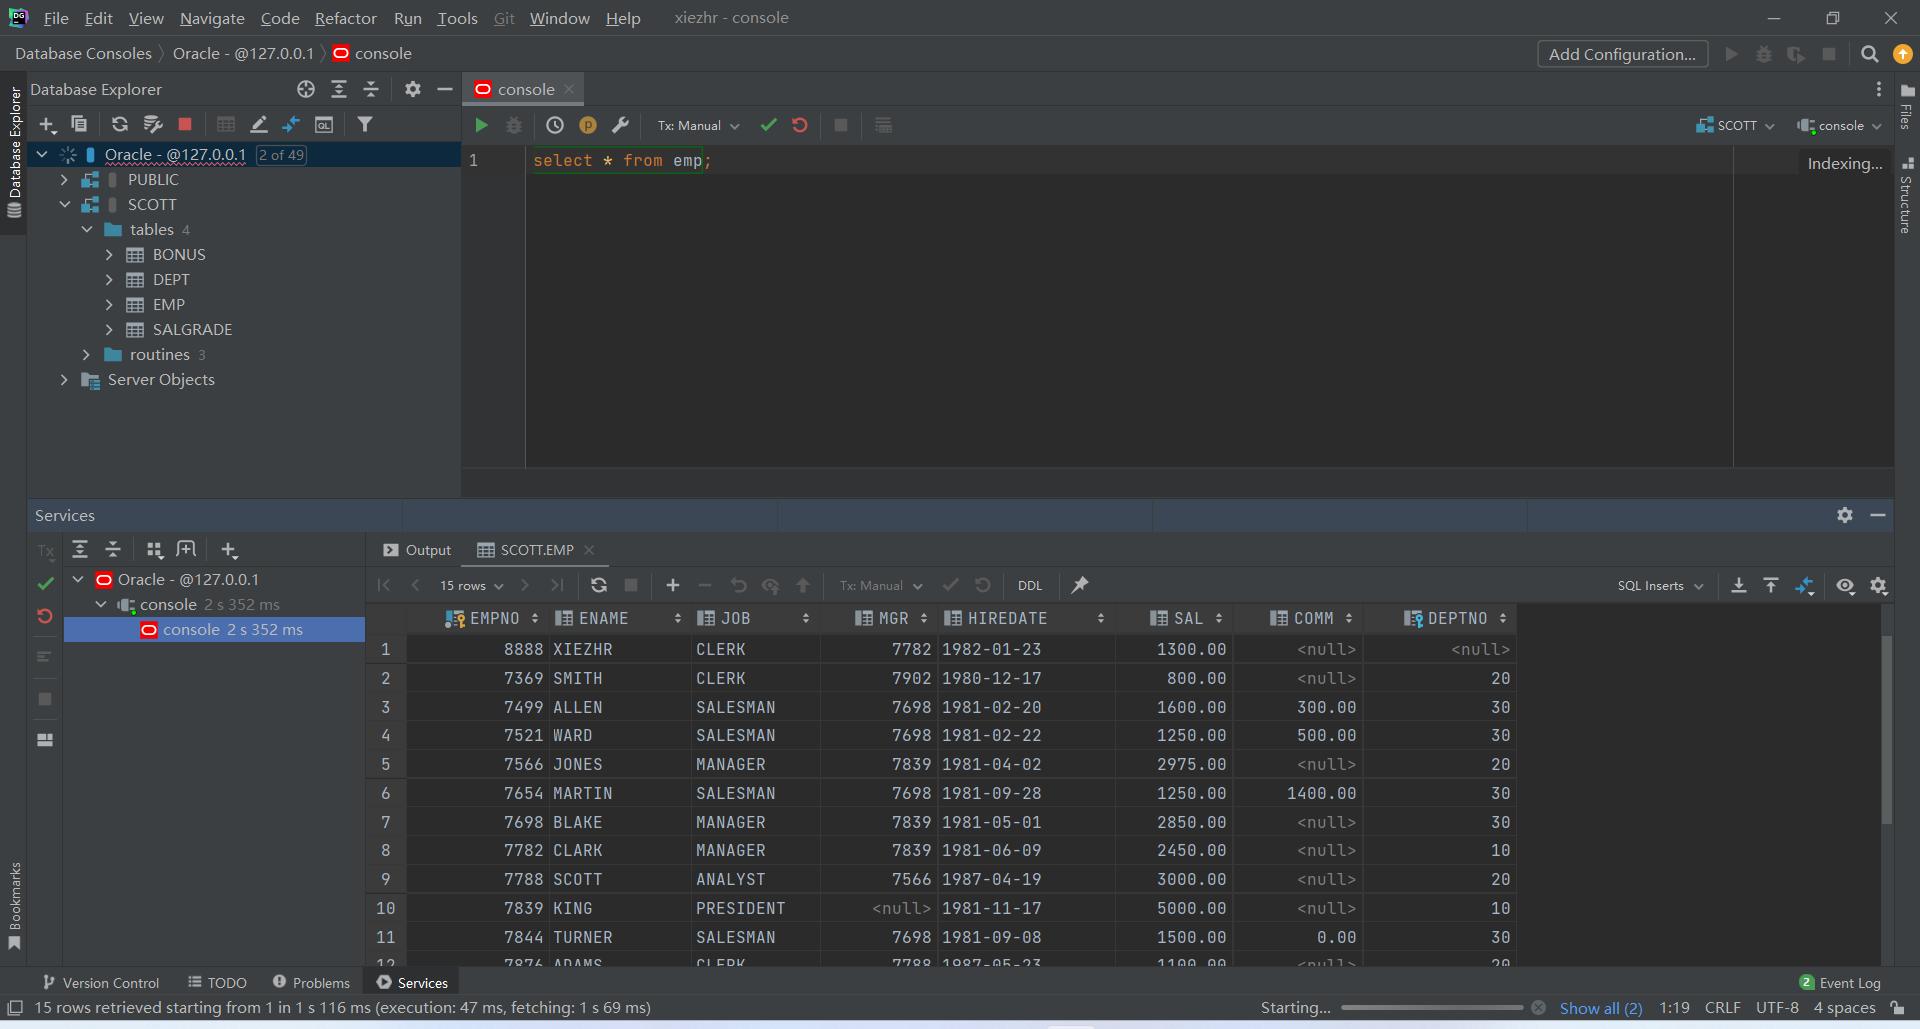Screen dimensions: 1920x1029
Task: Add new data source plus icon
Action: pos(47,124)
